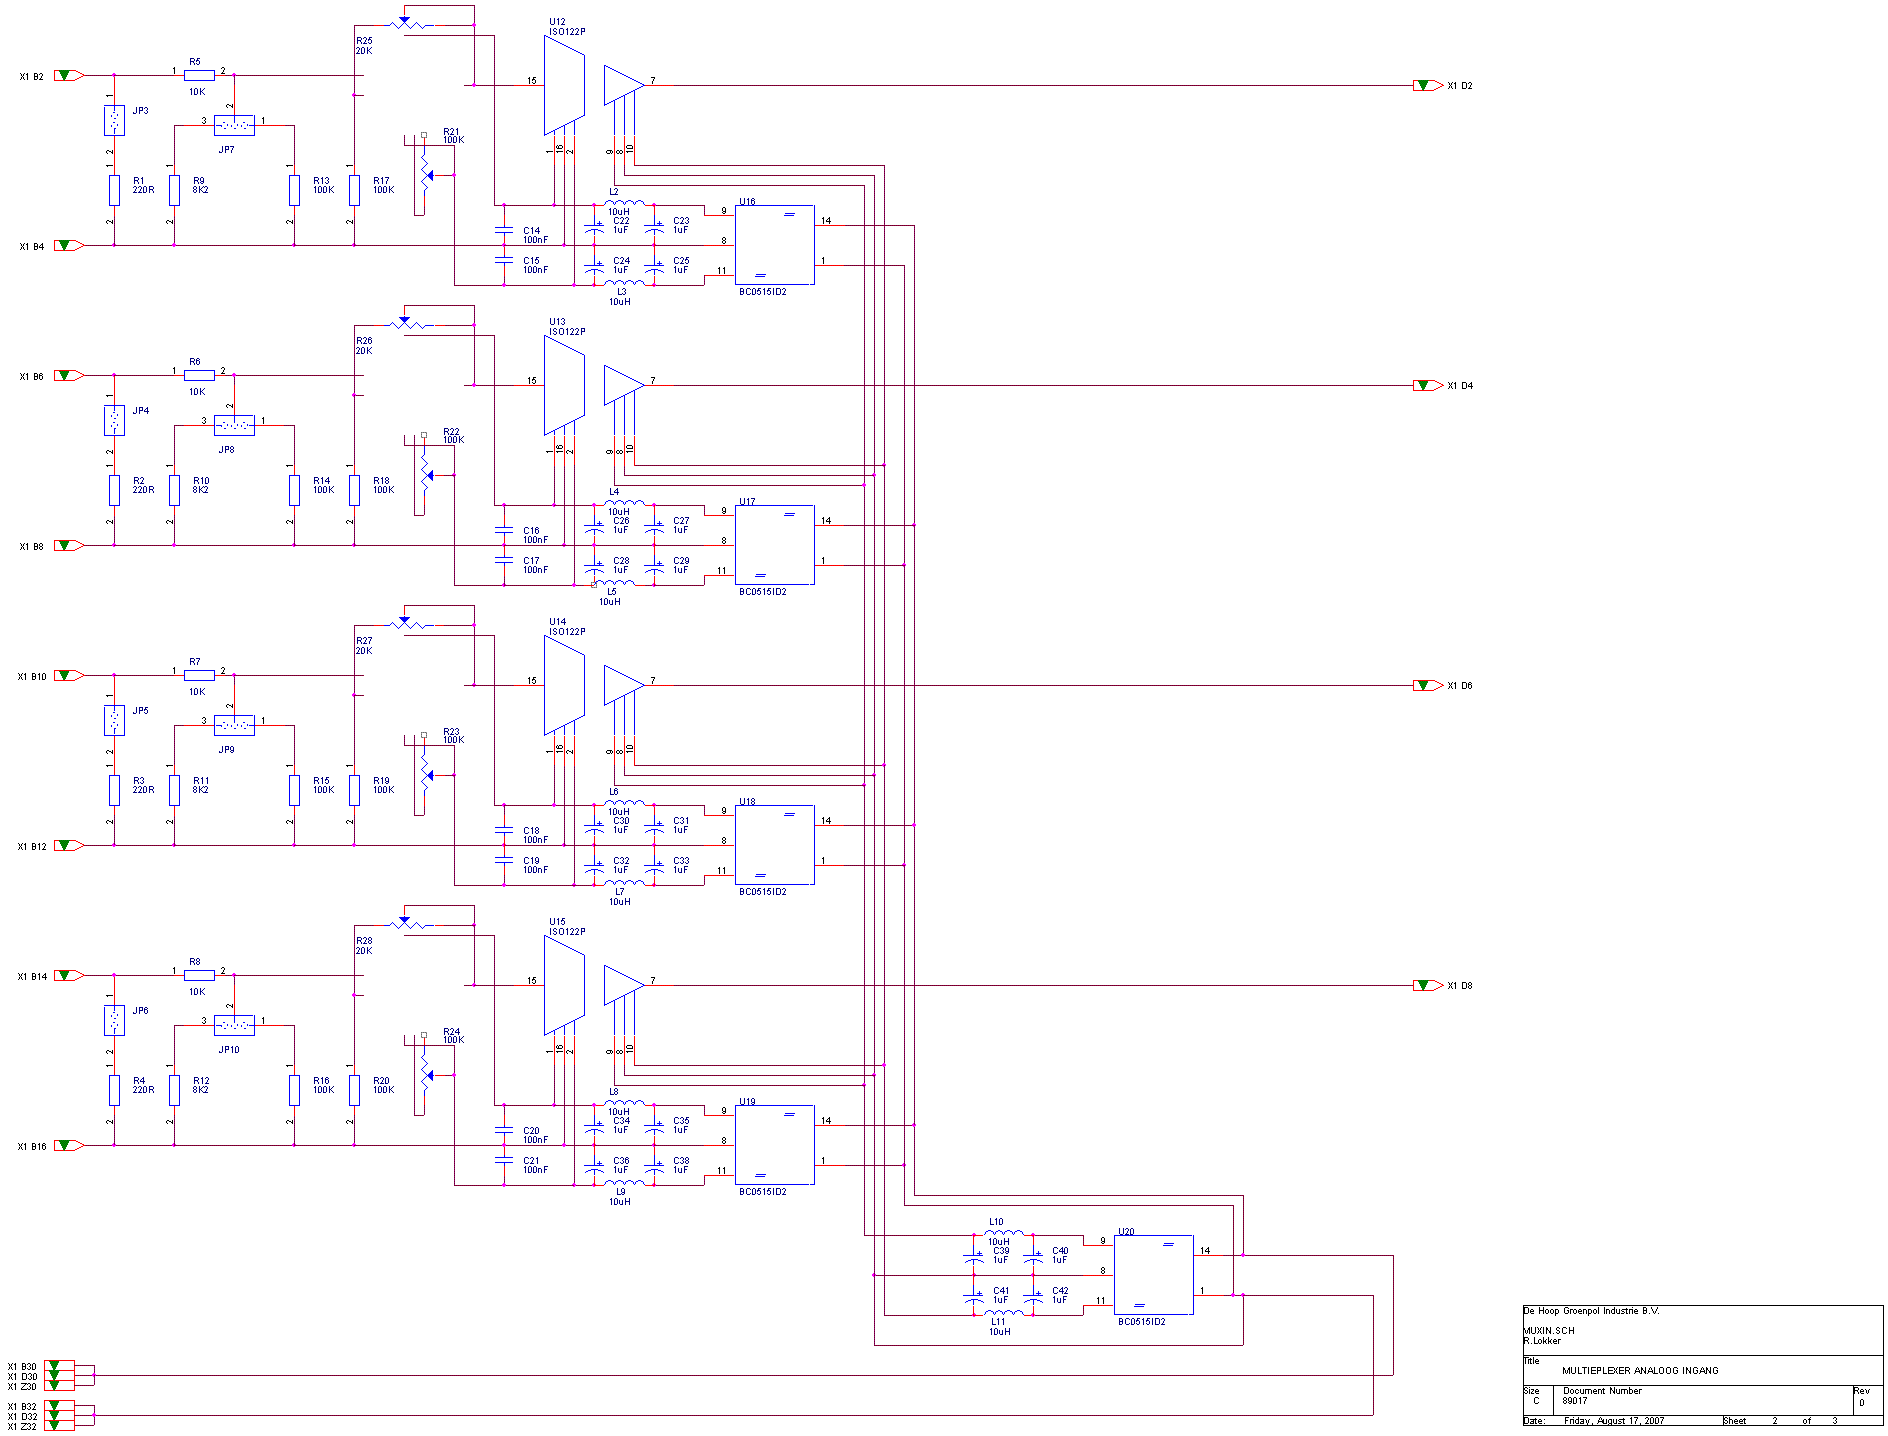Select the U20 BC0515ID2 converter block
The width and height of the screenshot is (1888, 1436).
coord(1153,1275)
